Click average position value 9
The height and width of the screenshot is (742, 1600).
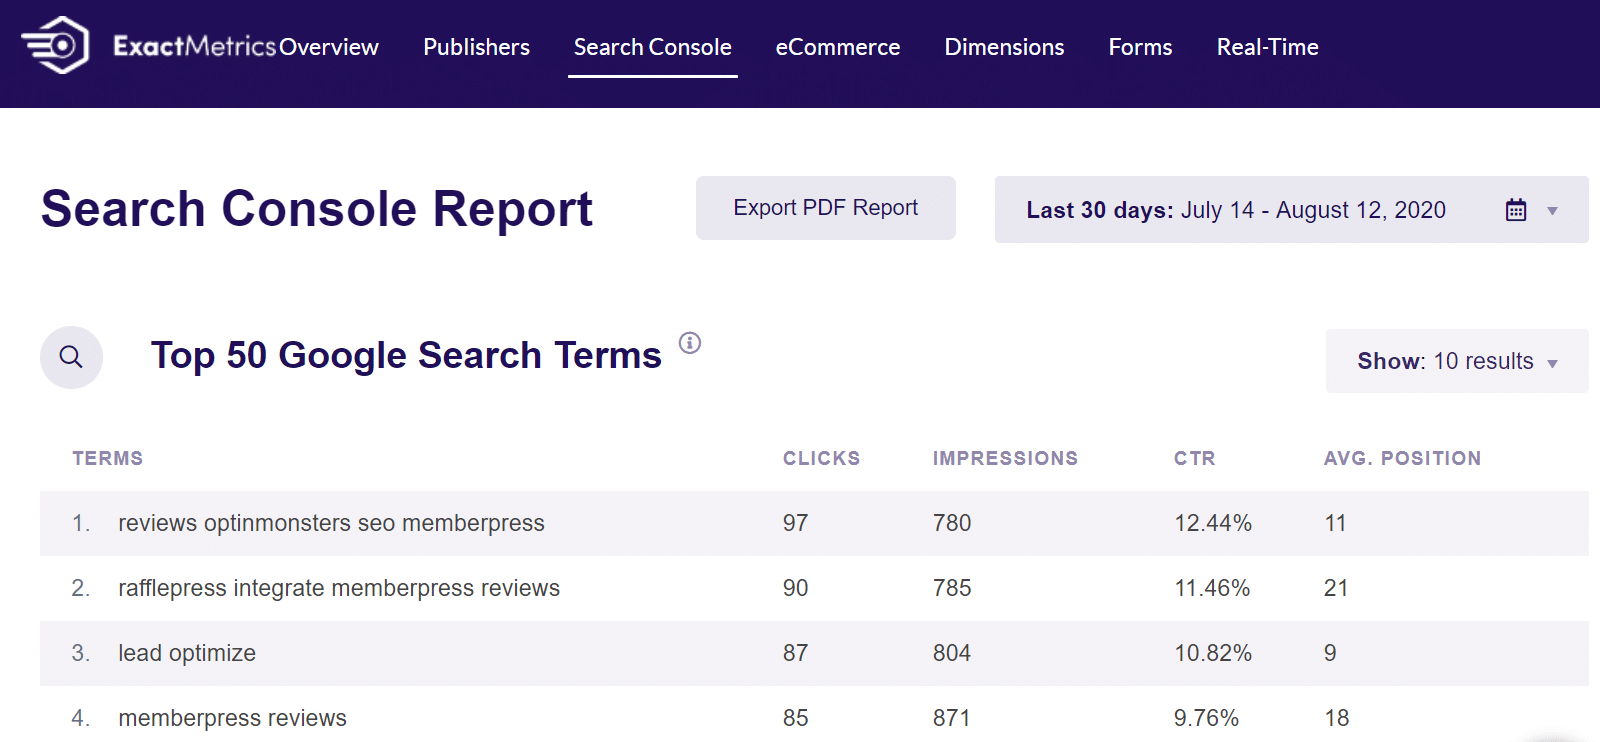click(x=1330, y=653)
